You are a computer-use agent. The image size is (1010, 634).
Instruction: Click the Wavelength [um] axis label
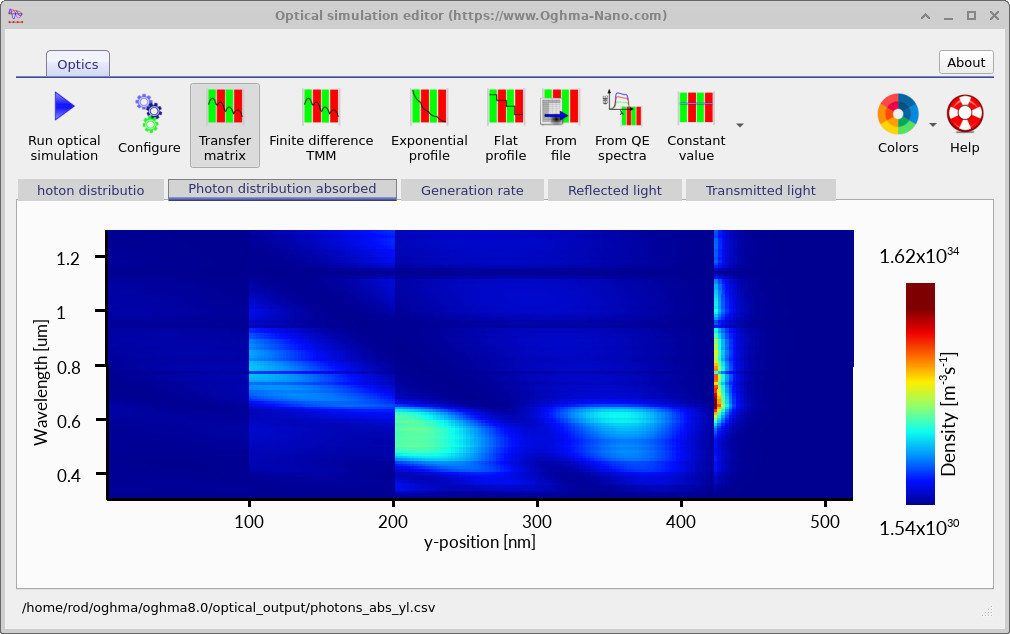click(x=41, y=382)
